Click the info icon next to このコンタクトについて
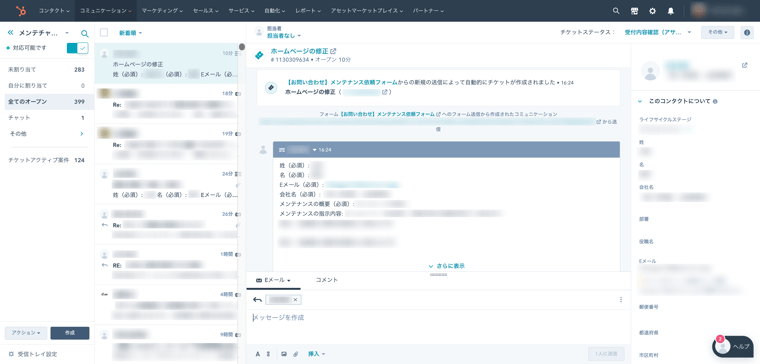This screenshot has height=364, width=760. [715, 102]
